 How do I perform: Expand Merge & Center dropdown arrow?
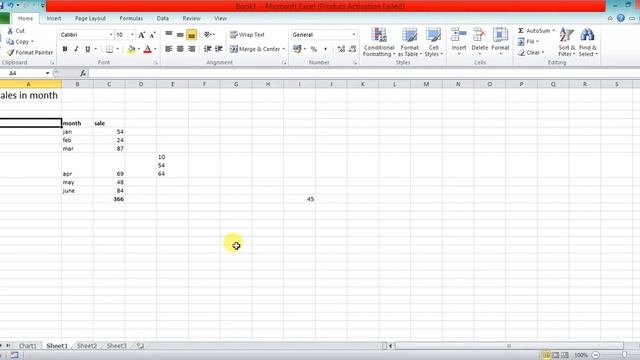click(284, 49)
